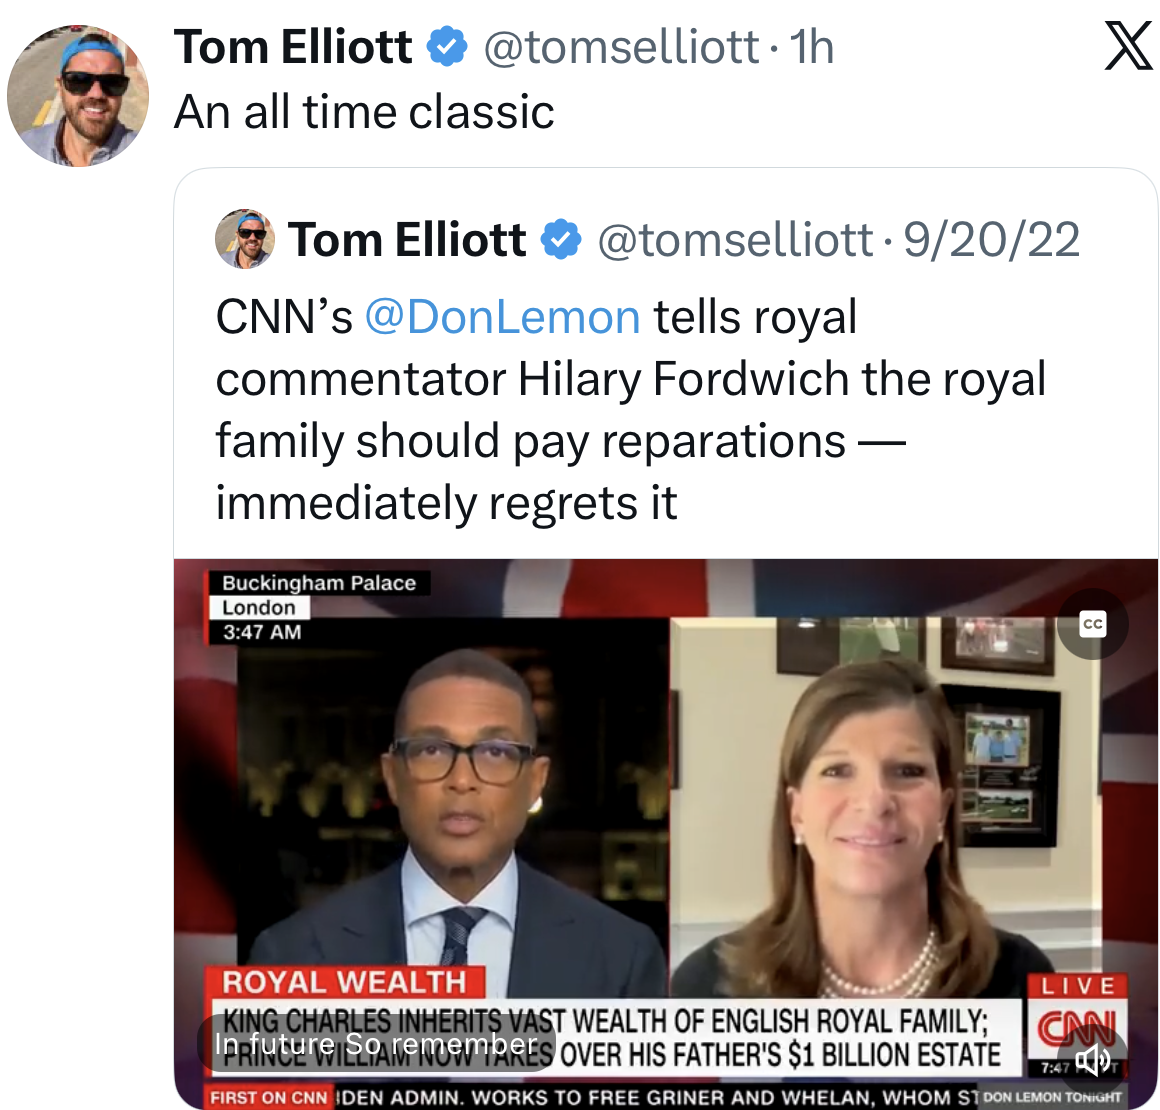
Task: Open the @DonLemon mention link
Action: click(502, 317)
